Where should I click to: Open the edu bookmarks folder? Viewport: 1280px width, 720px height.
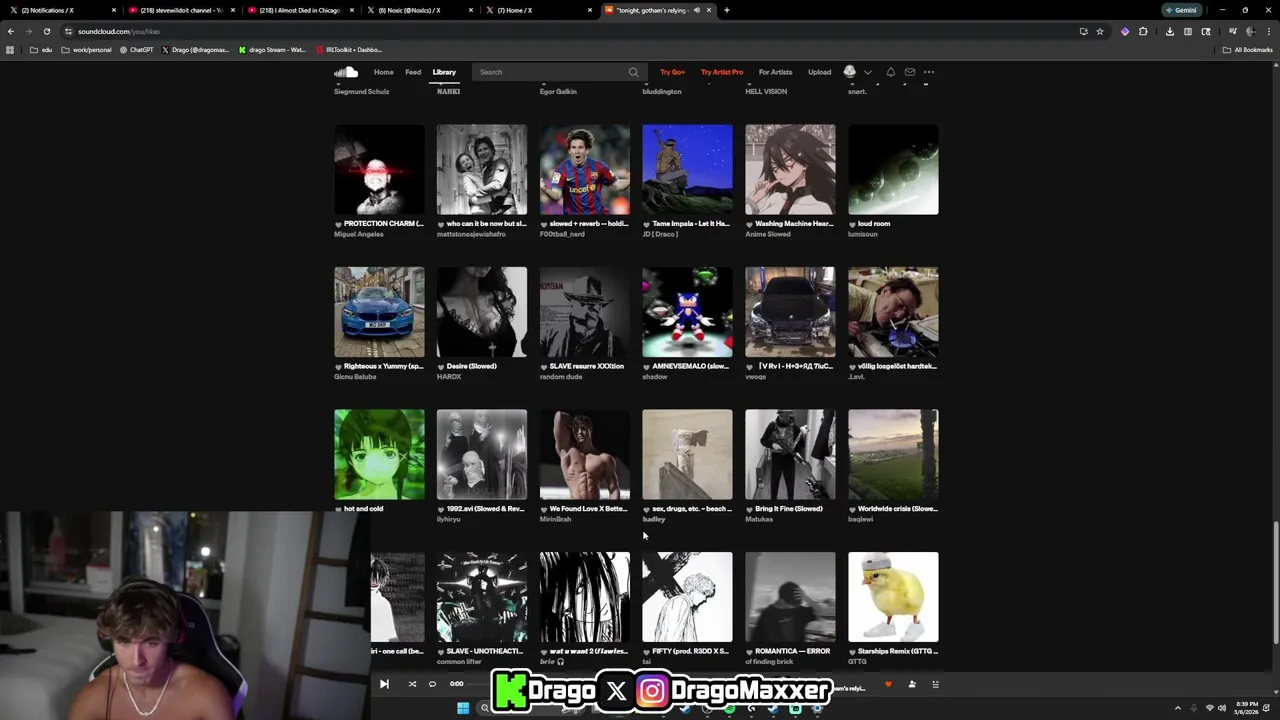(x=41, y=50)
